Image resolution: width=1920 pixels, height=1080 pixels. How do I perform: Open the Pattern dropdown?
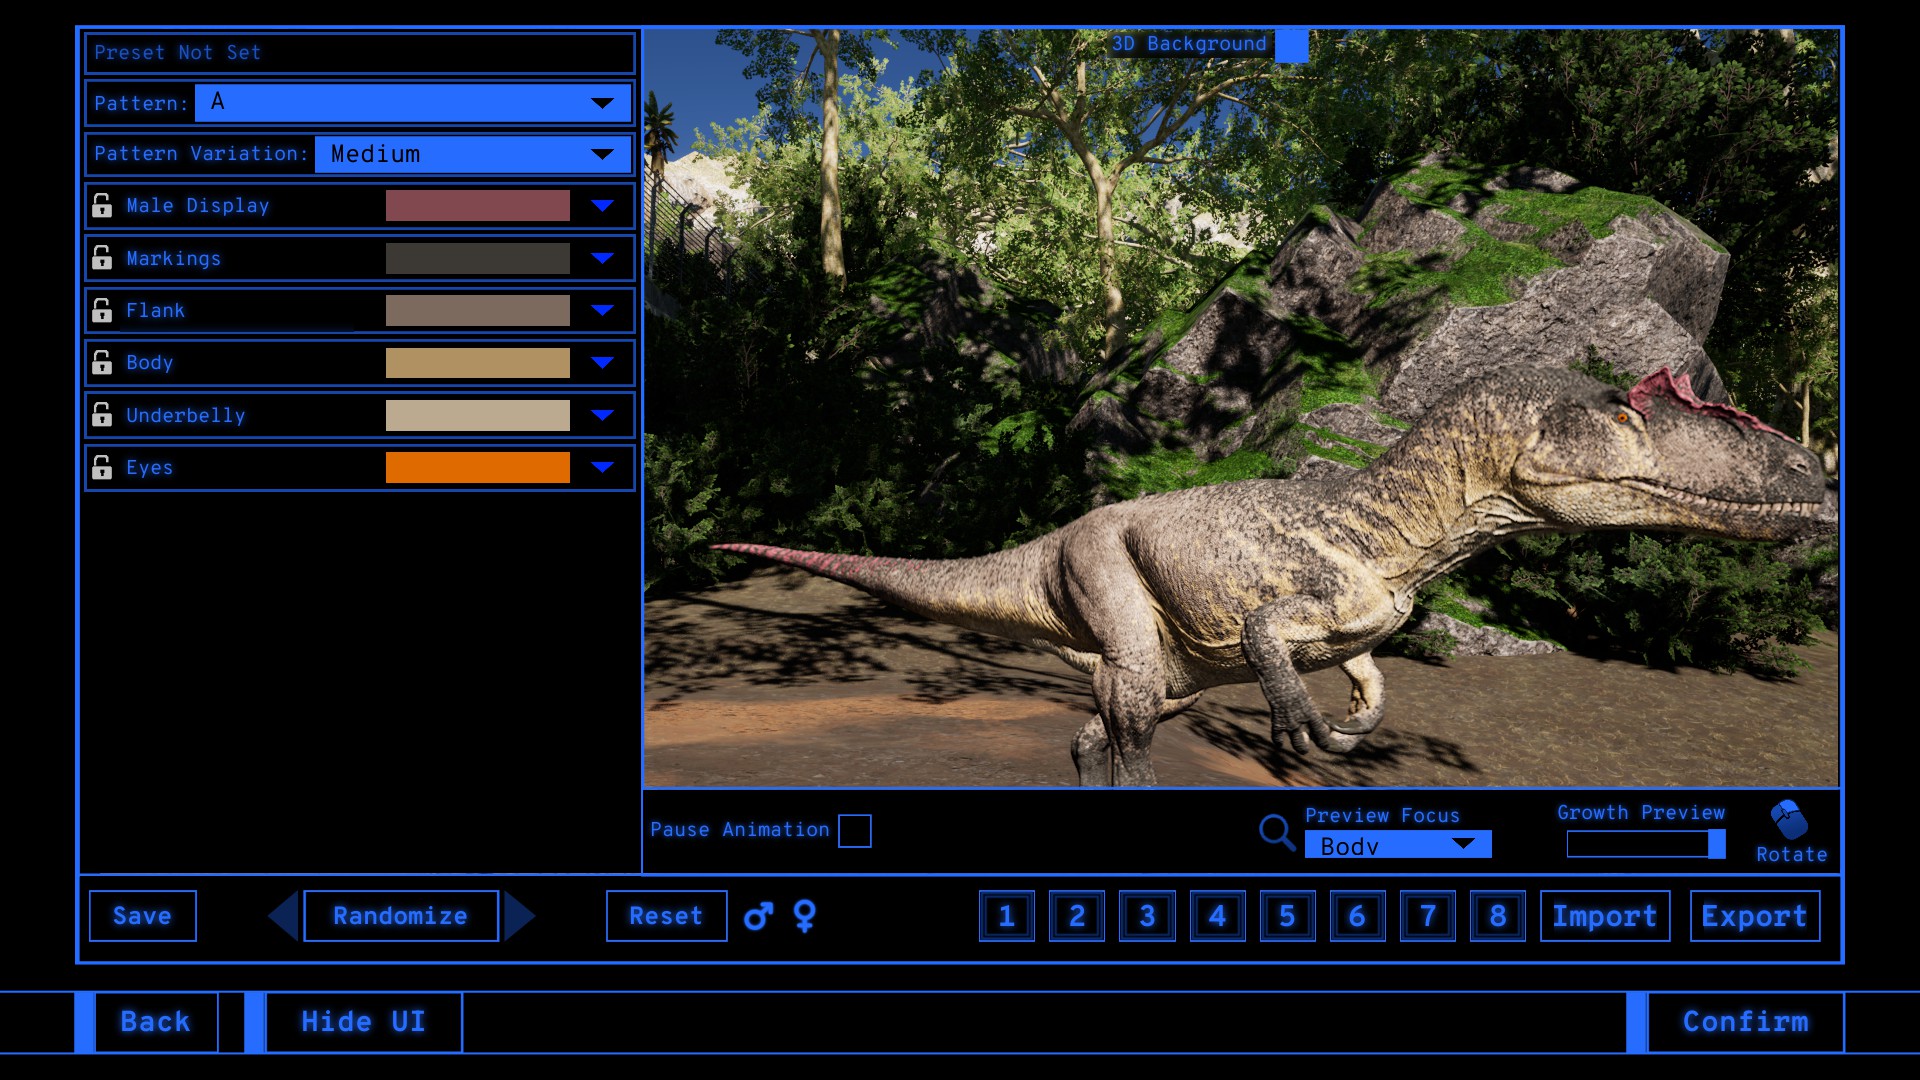[x=412, y=103]
